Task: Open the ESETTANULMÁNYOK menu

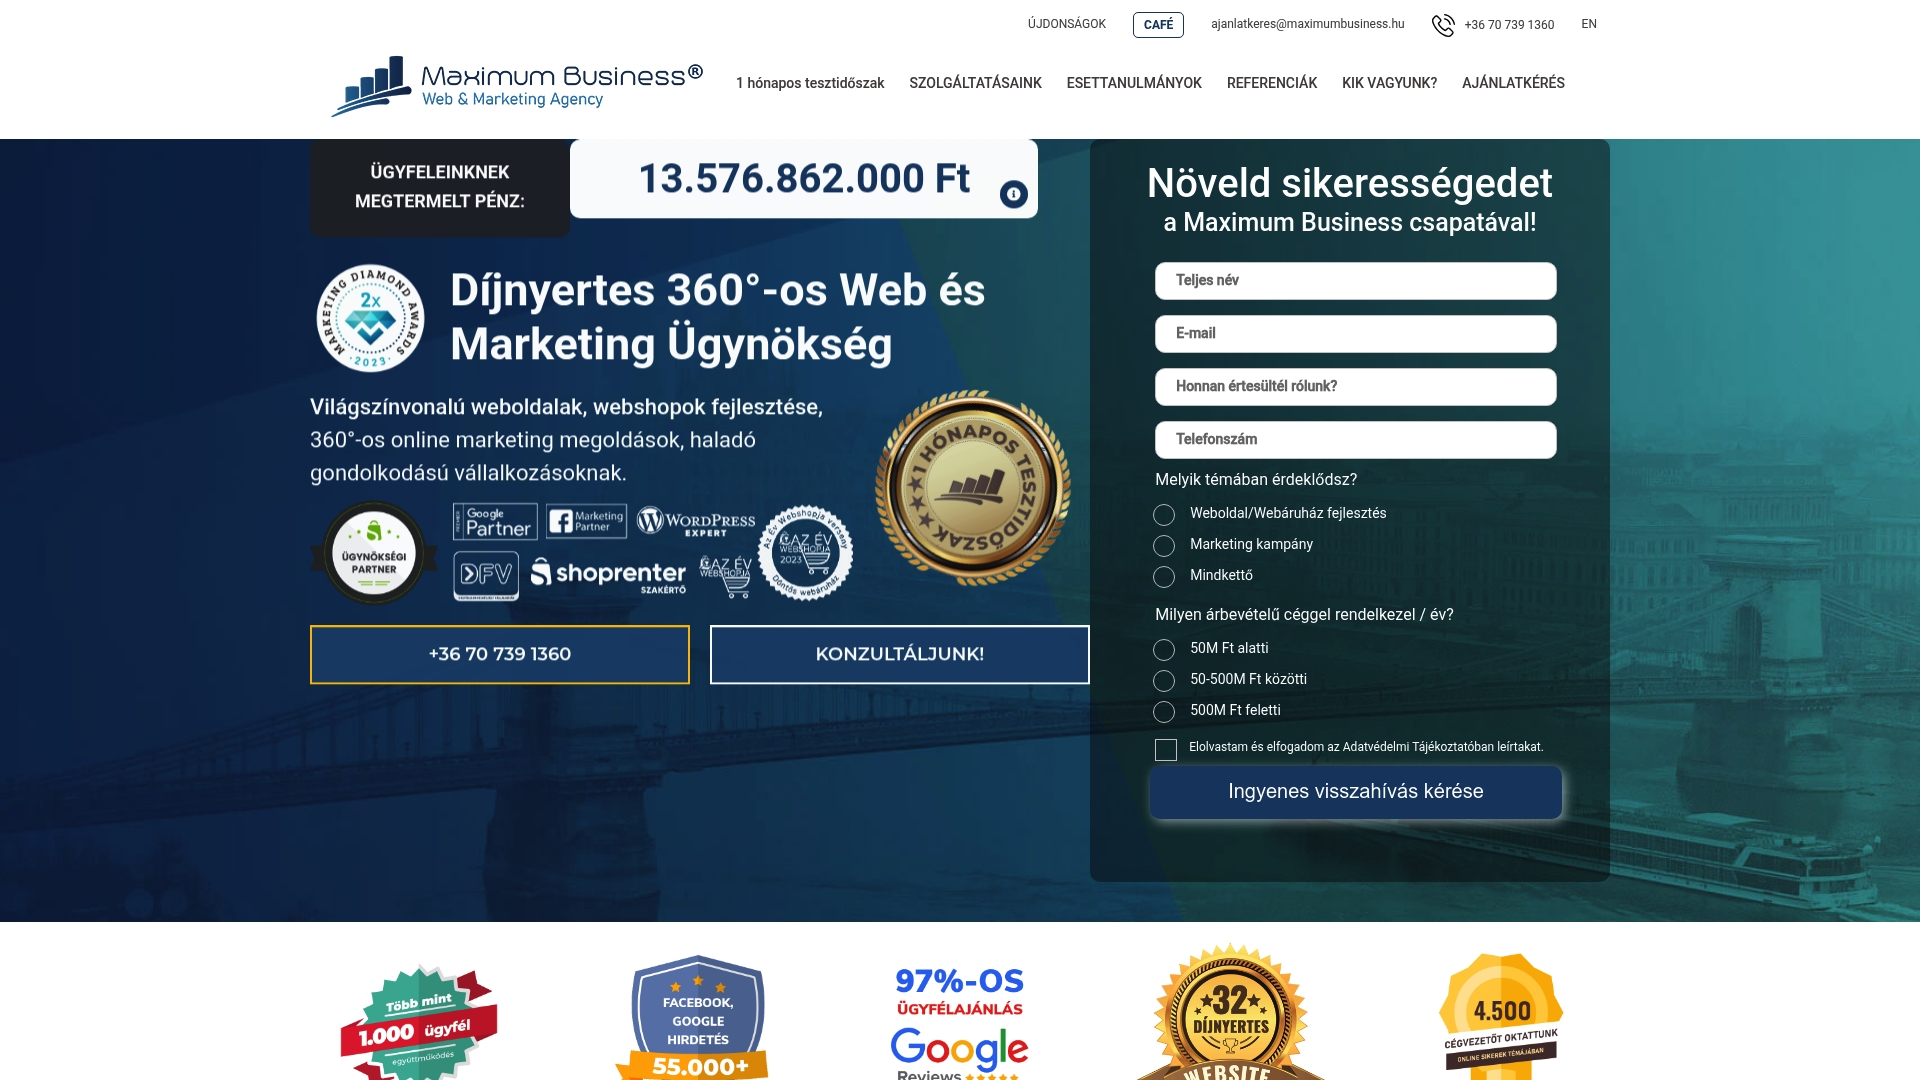Action: [1134, 83]
